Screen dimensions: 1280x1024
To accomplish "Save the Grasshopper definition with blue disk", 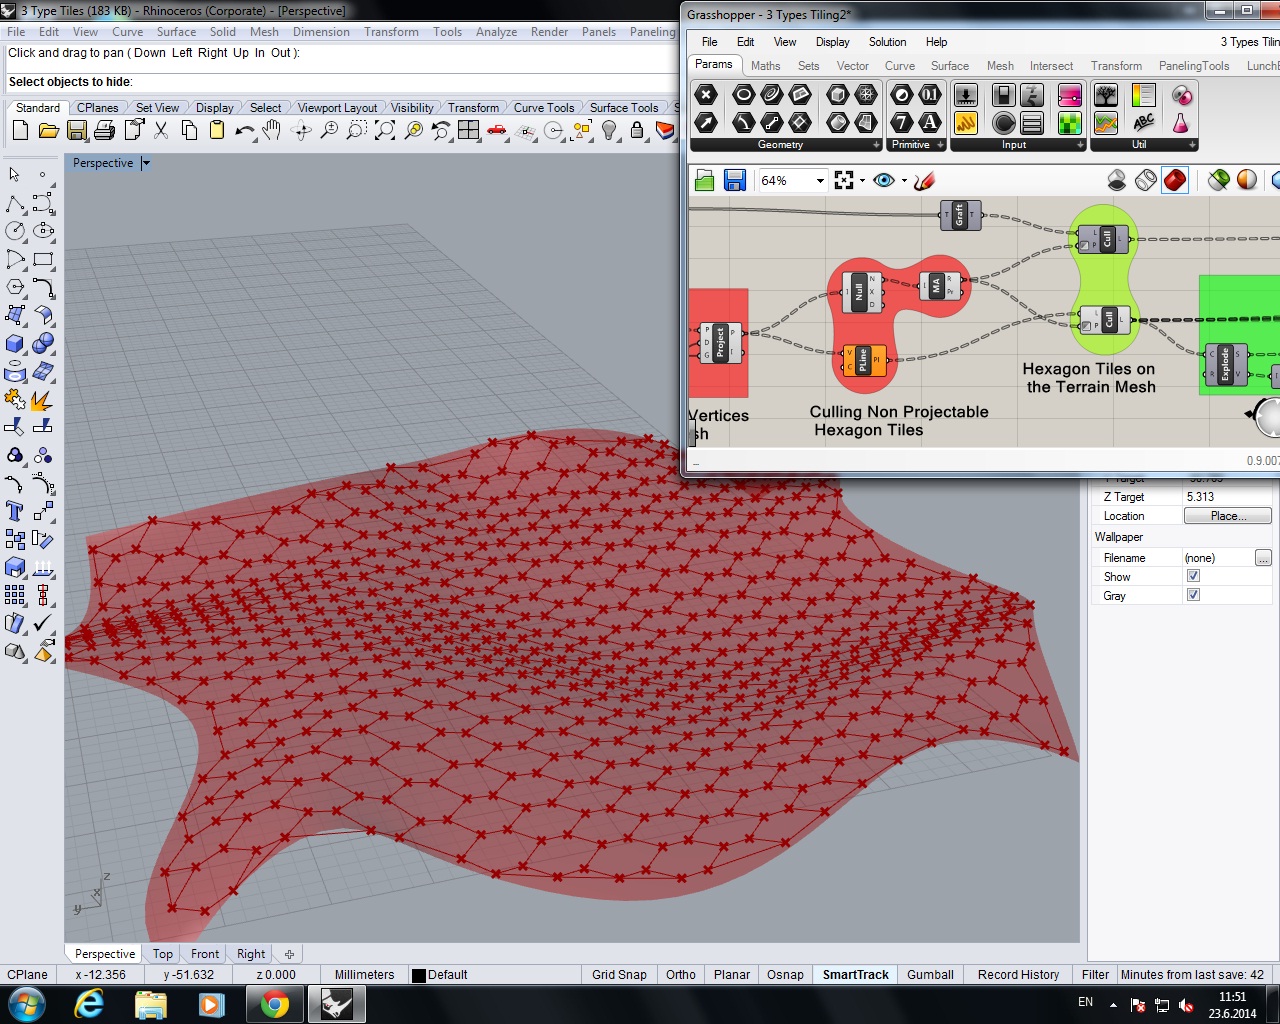I will [x=735, y=180].
